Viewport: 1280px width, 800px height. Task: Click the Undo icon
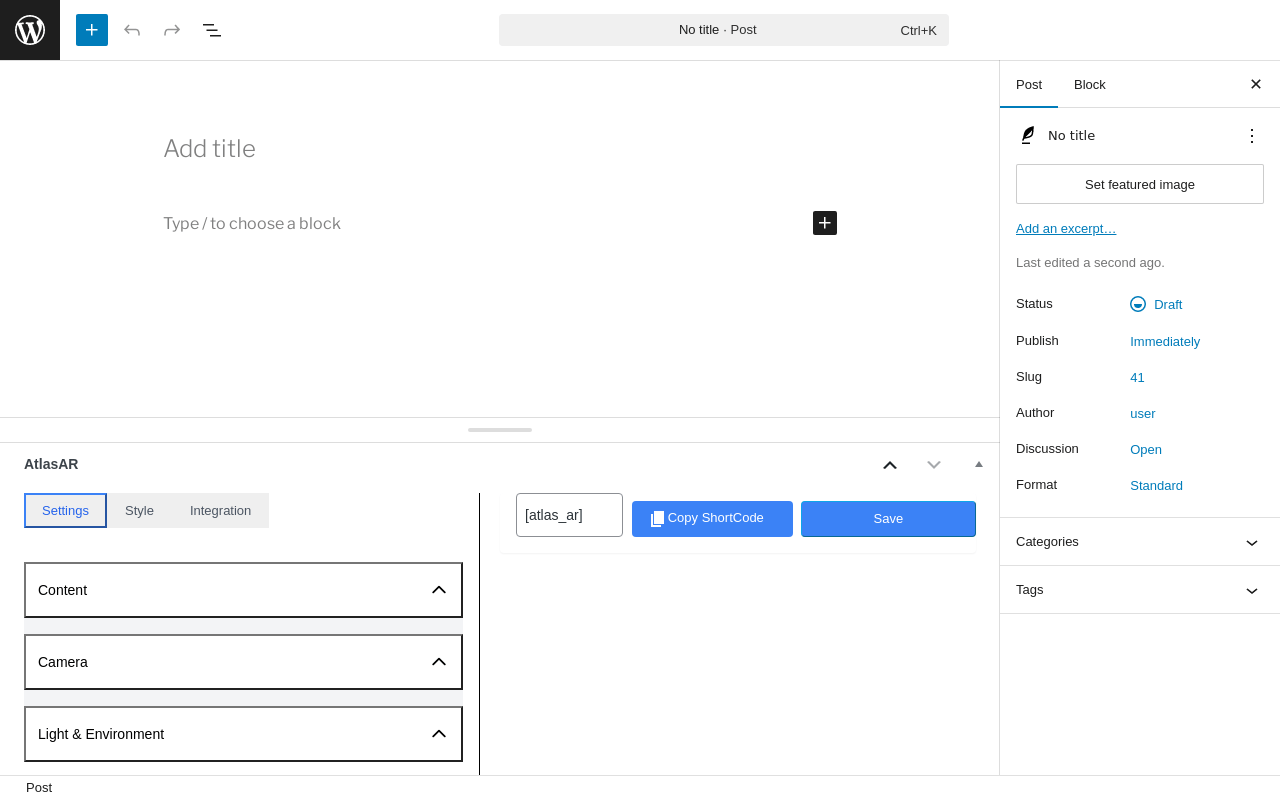(x=132, y=30)
